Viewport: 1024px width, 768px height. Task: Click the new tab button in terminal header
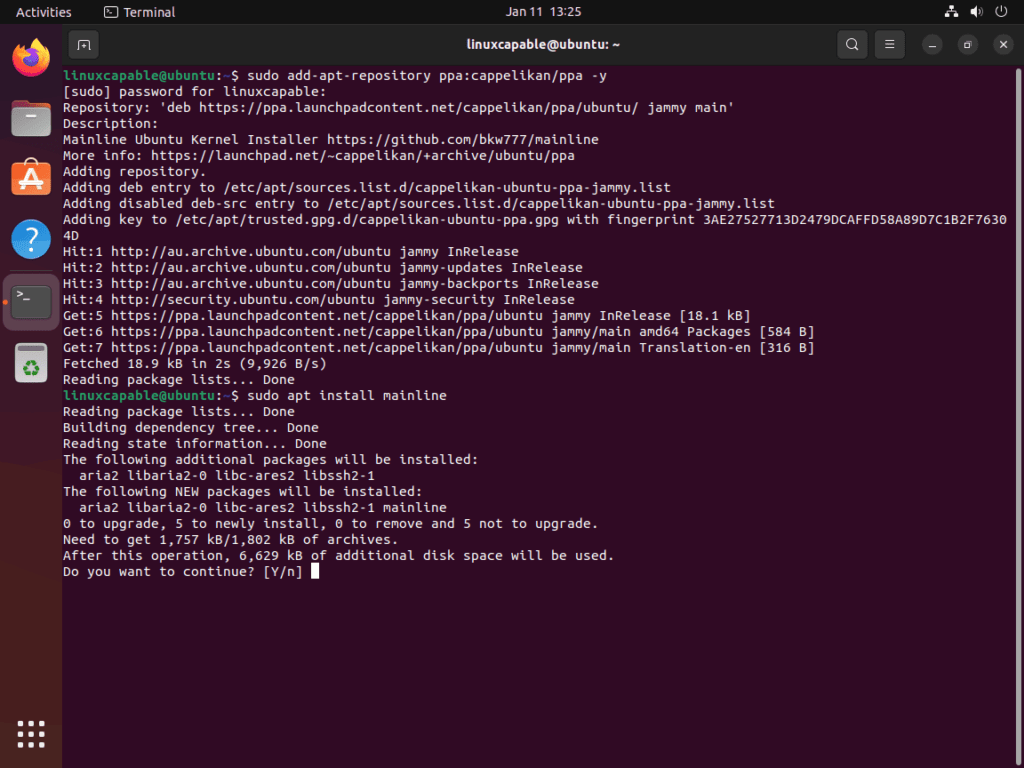coord(84,44)
